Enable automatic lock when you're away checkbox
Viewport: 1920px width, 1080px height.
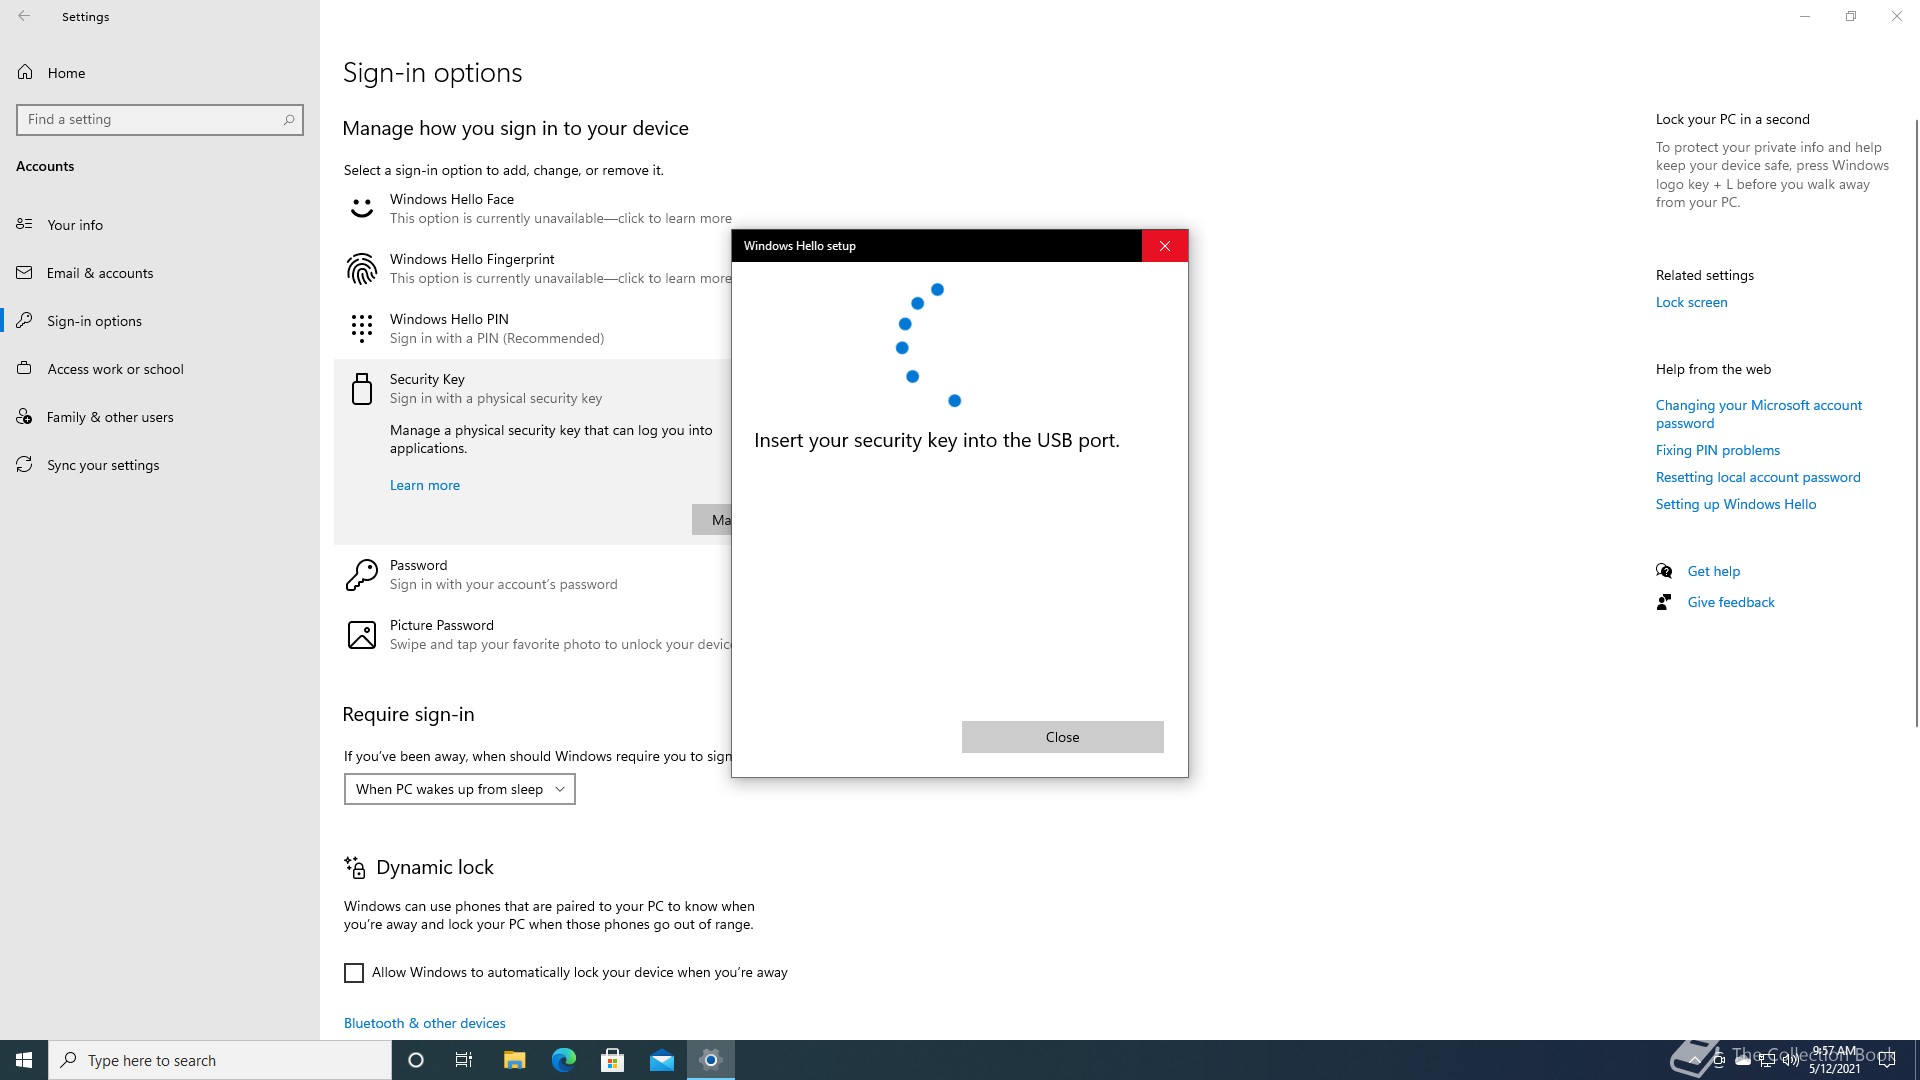point(354,973)
